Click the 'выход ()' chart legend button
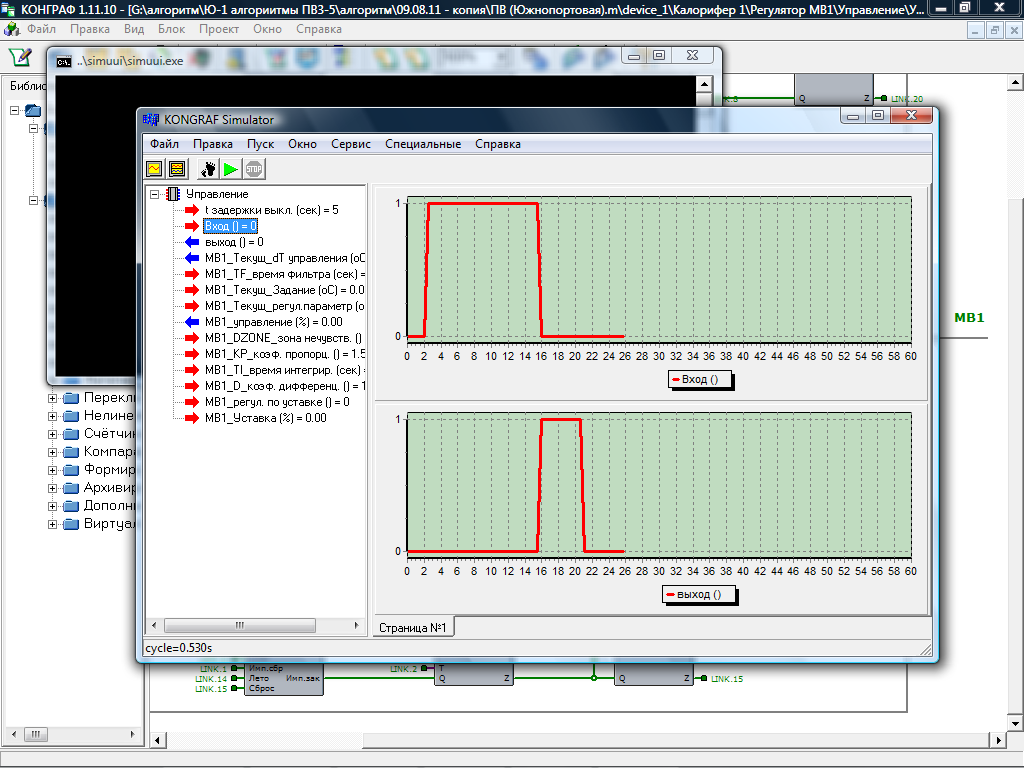Screen dimensions: 1024x768 (699, 594)
